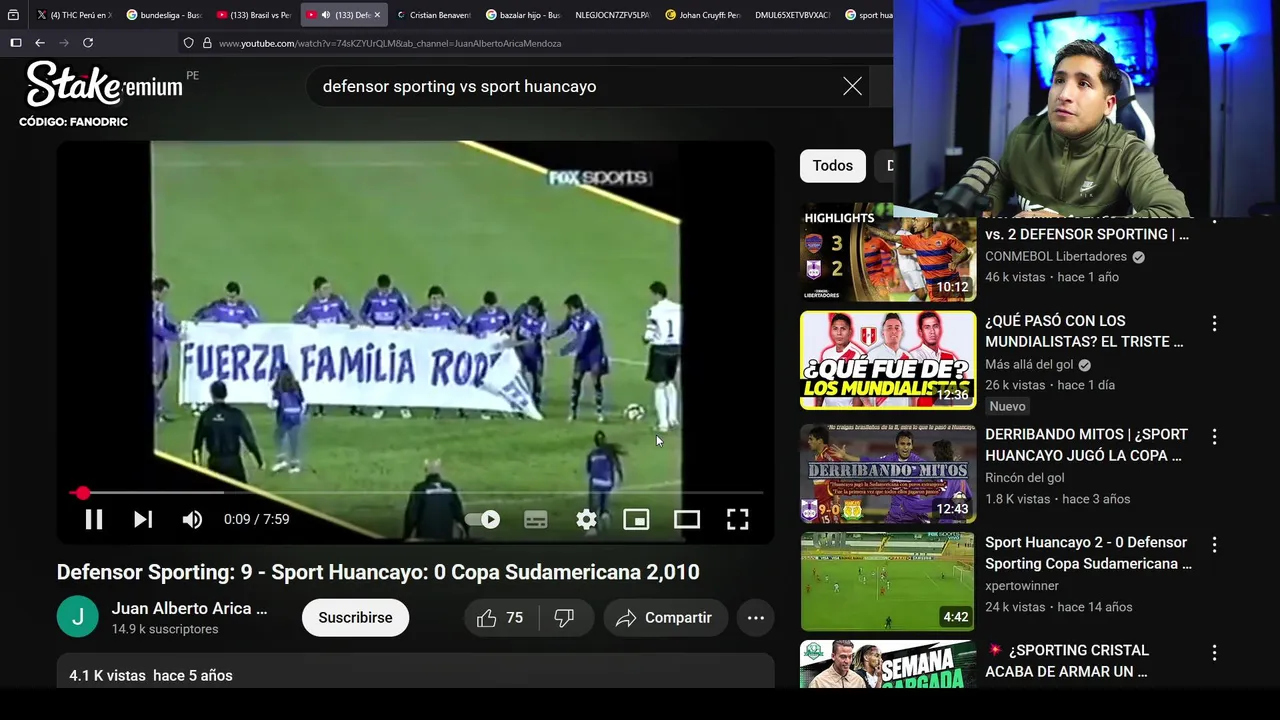Click Rincón del gol channel name
1280x720 pixels.
1024,478
